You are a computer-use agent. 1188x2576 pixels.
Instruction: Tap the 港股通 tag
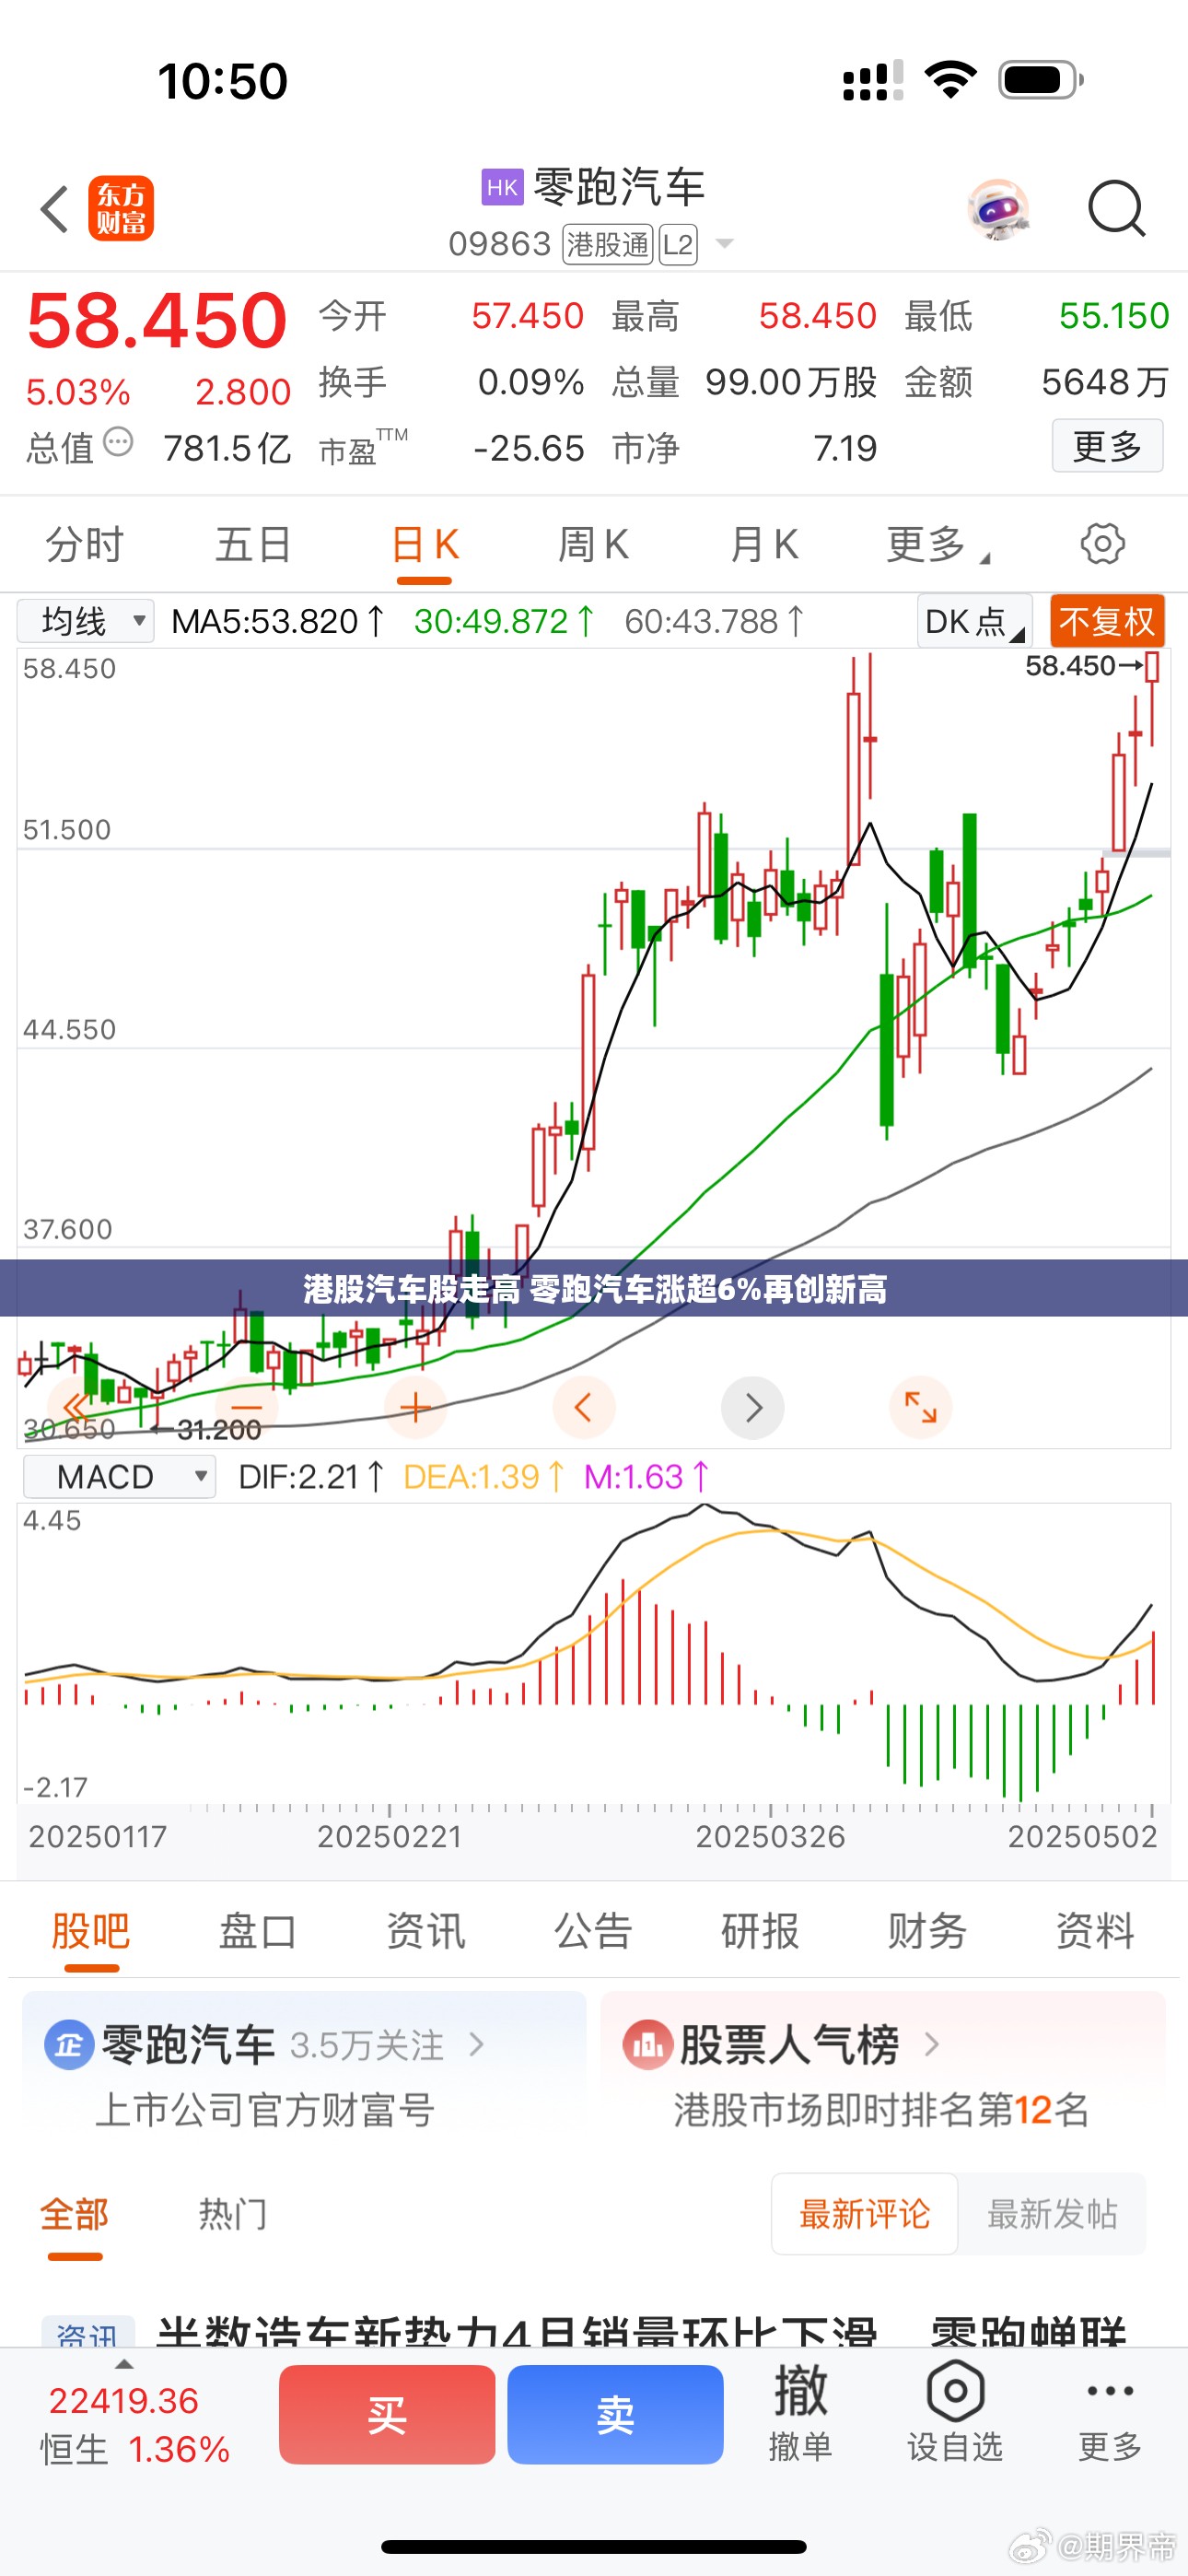pyautogui.click(x=608, y=244)
